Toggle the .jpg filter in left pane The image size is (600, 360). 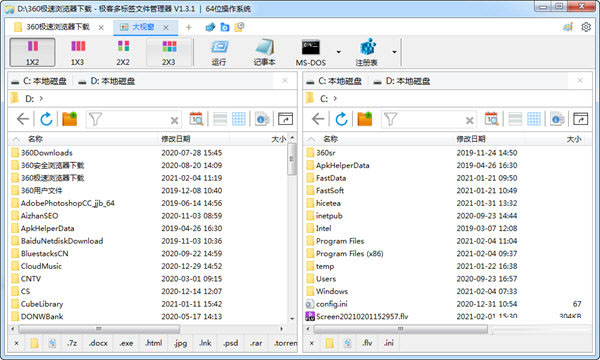(x=181, y=343)
